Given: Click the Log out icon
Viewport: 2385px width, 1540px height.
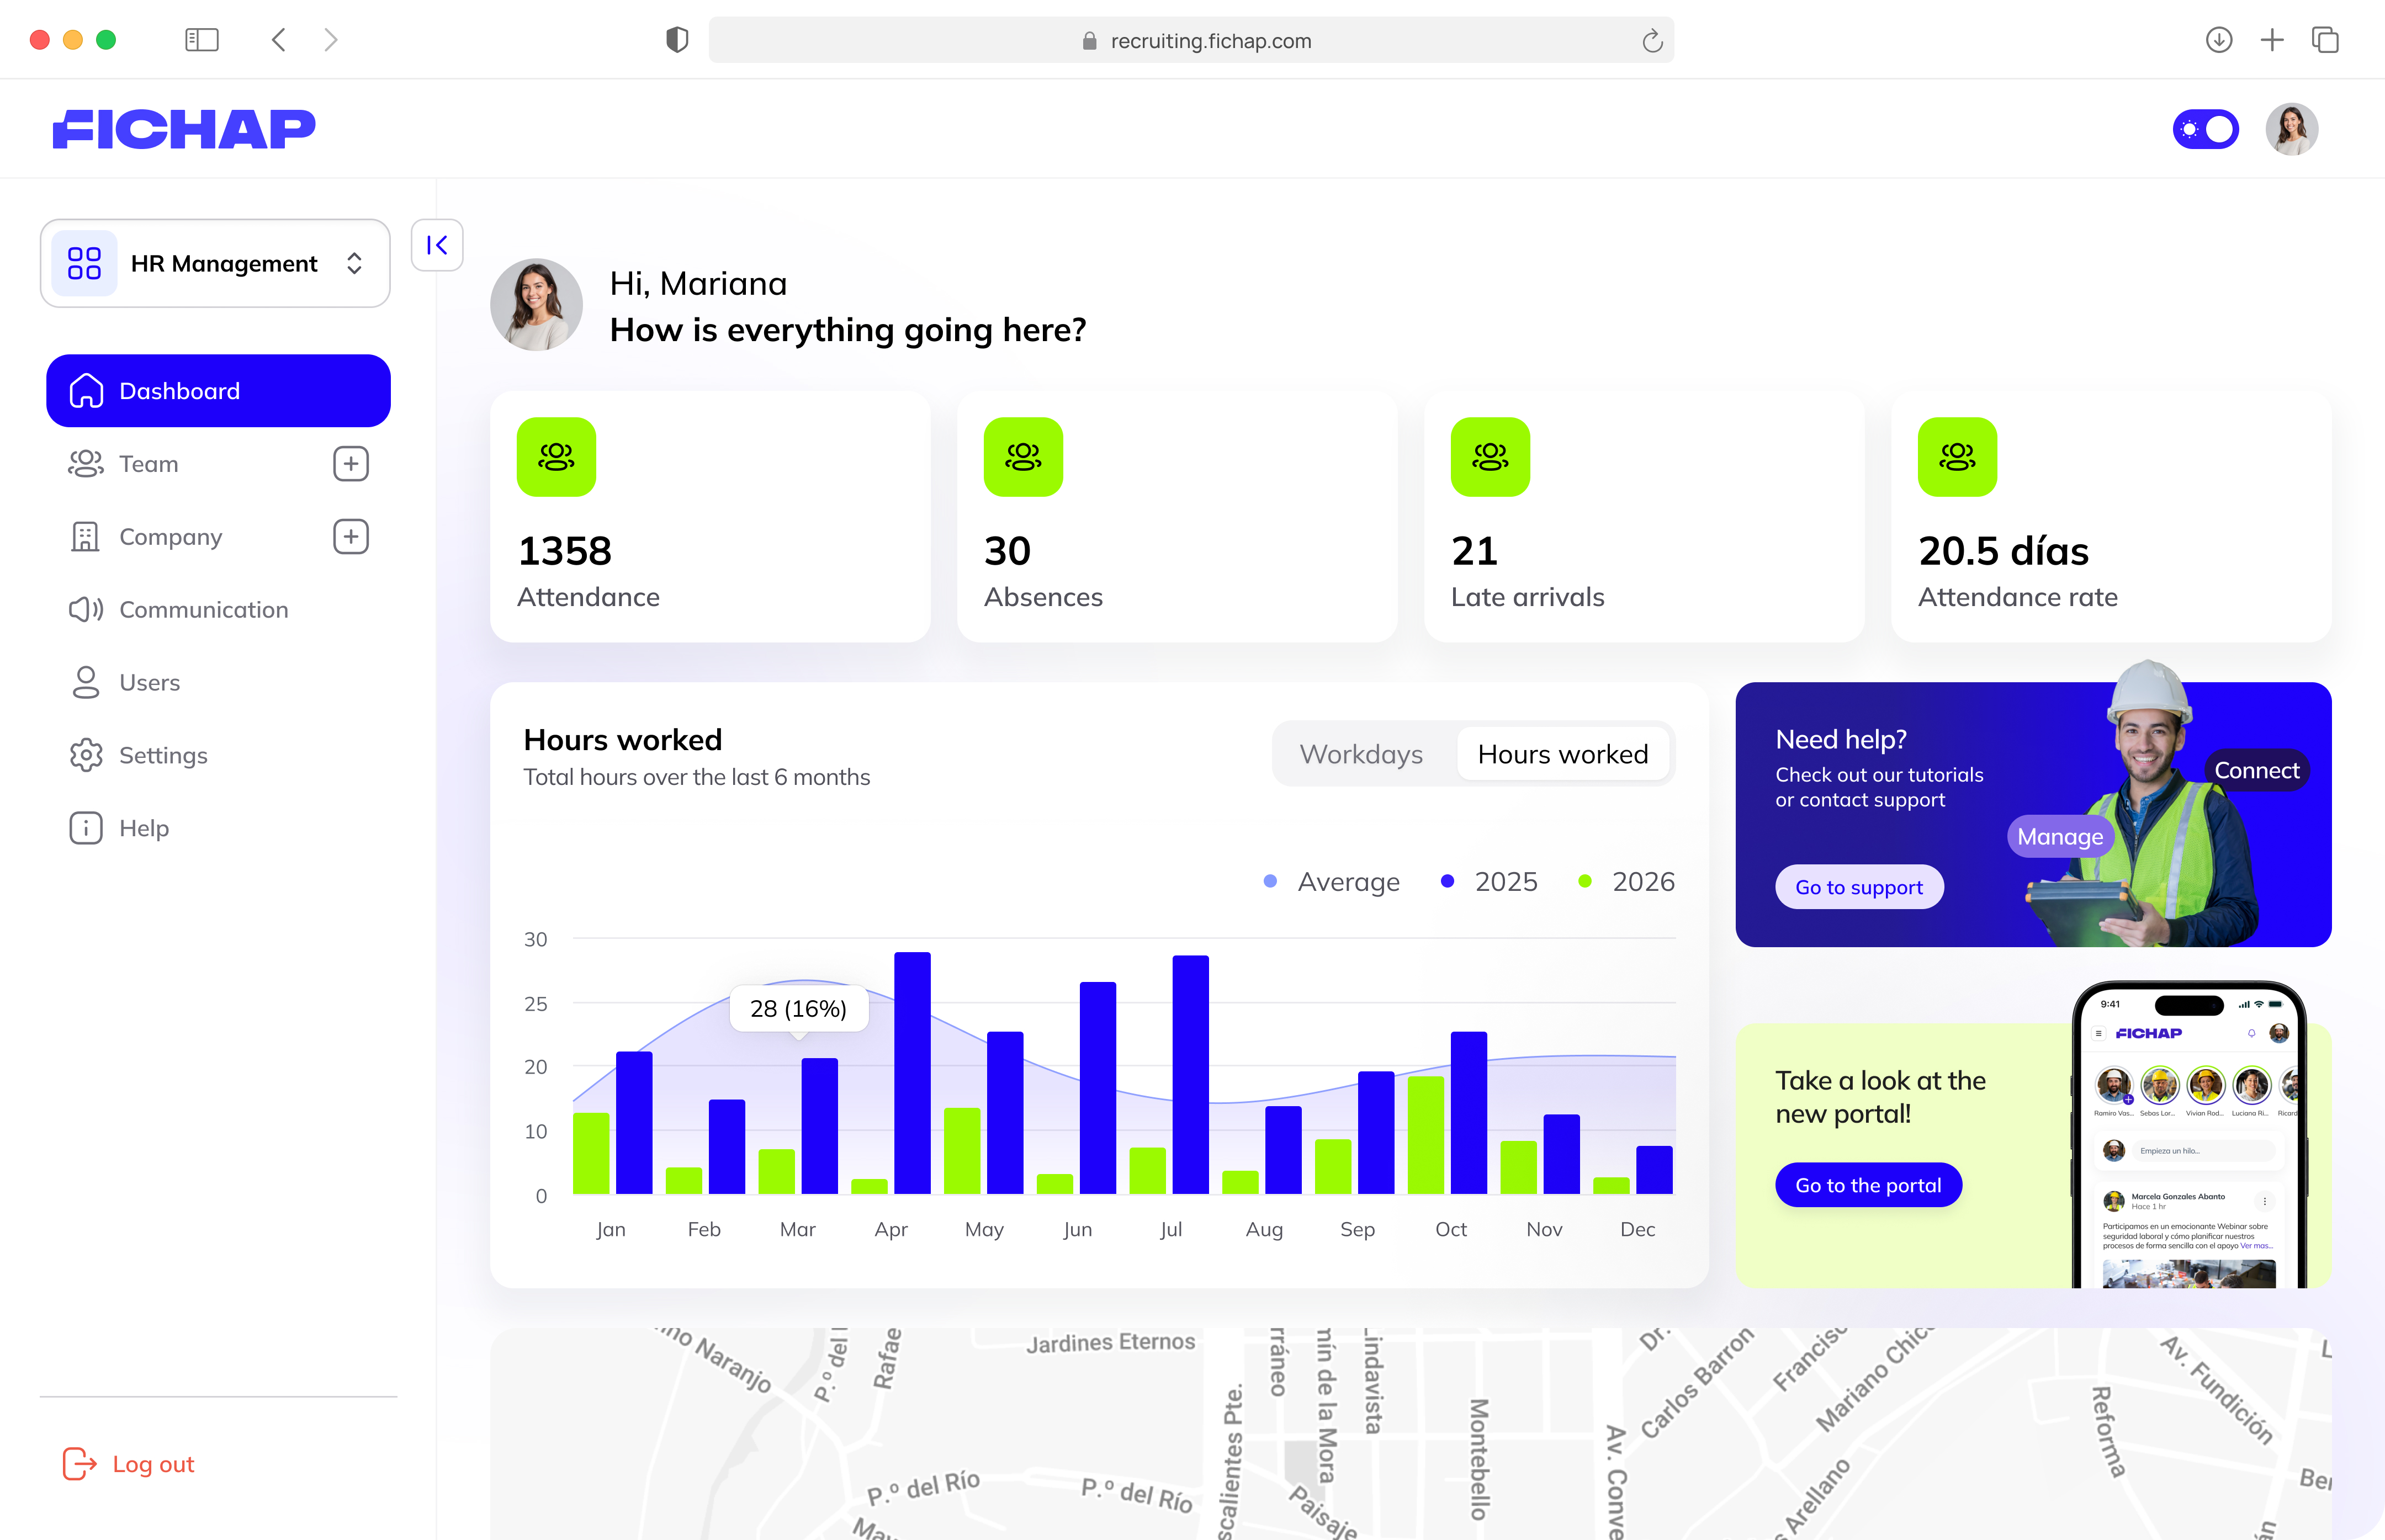Looking at the screenshot, I should tap(80, 1463).
